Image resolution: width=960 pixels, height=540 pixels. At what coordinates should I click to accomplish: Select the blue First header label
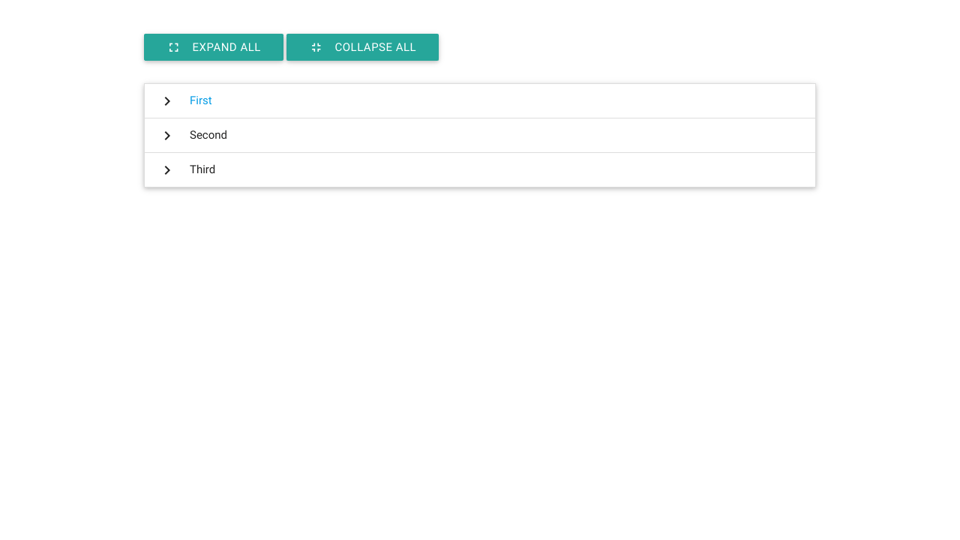pos(201,101)
